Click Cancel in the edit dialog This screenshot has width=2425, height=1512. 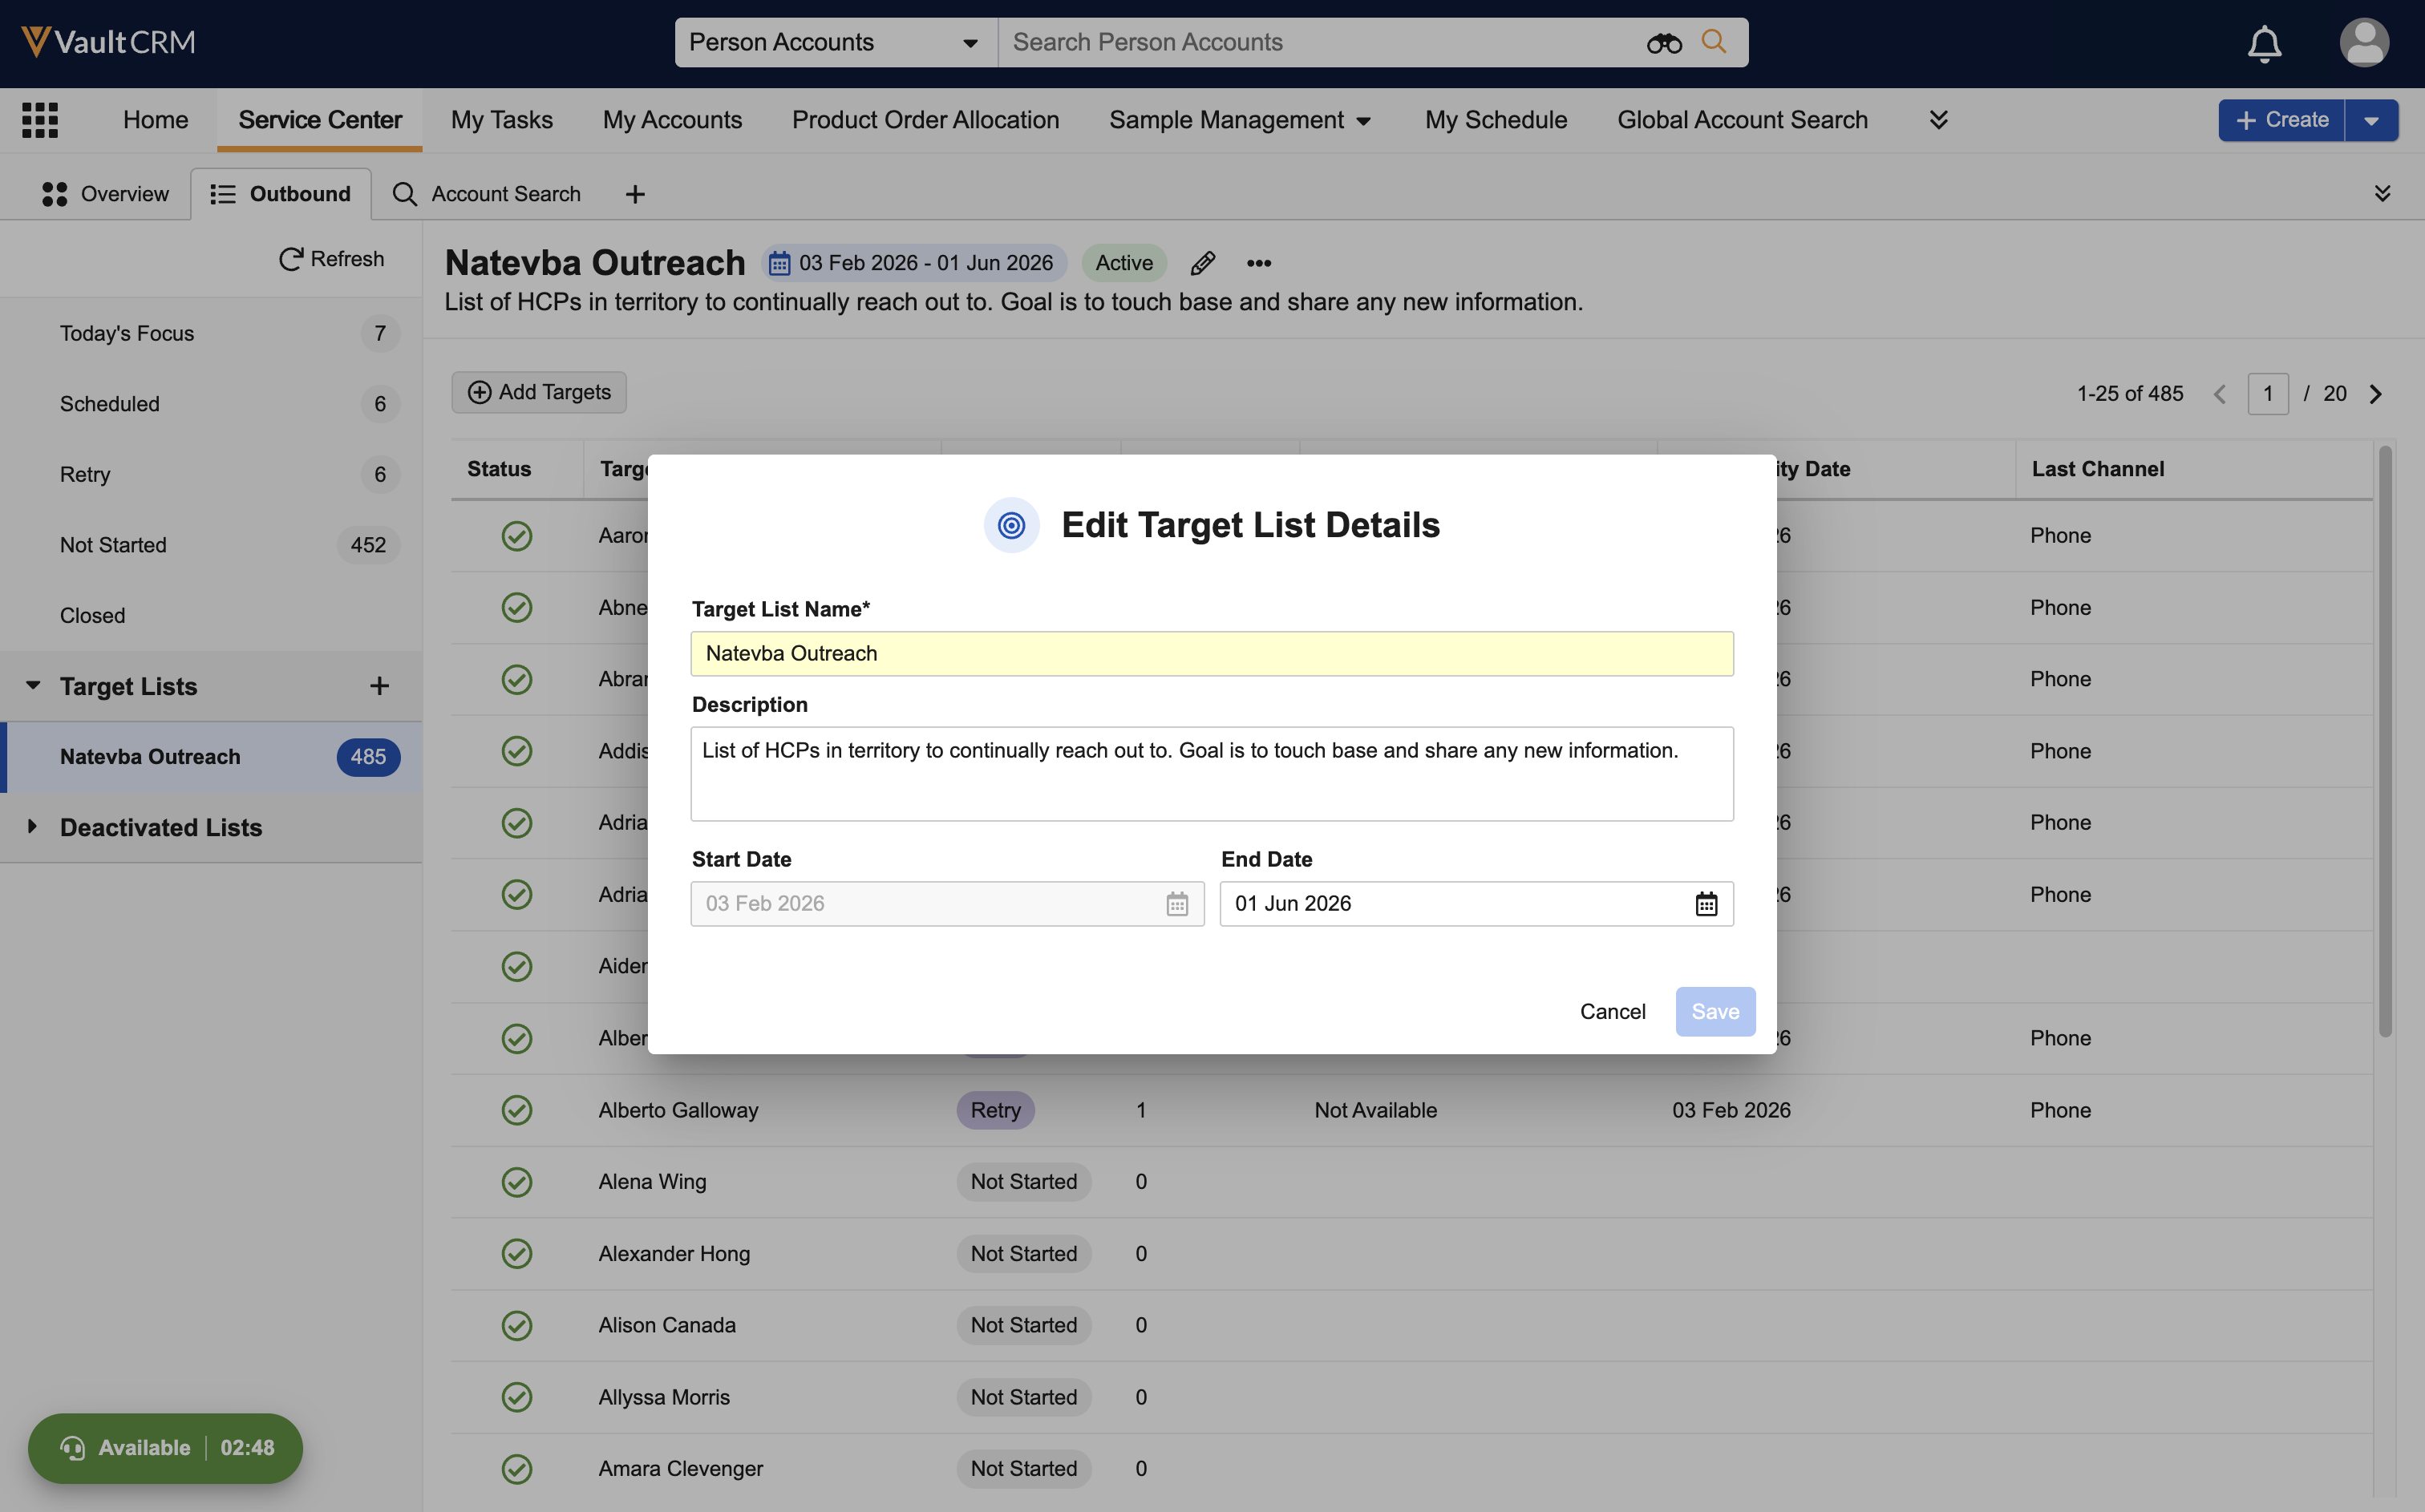click(x=1612, y=1012)
